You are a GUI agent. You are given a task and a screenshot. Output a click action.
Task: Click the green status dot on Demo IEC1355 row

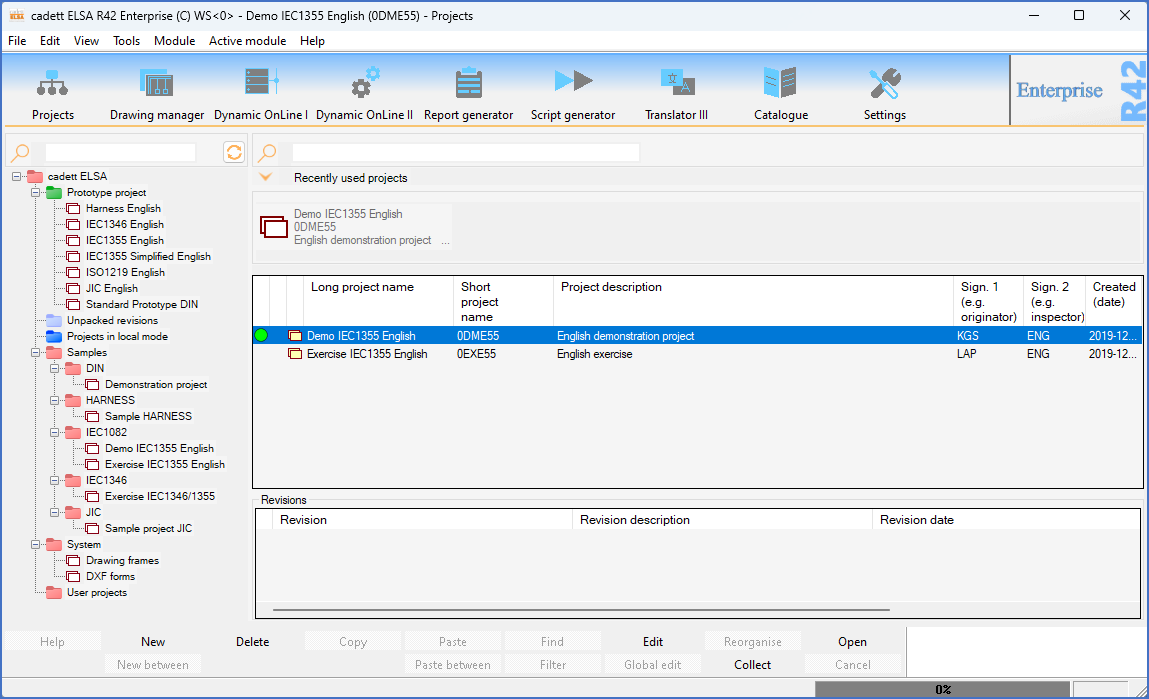[x=261, y=336]
